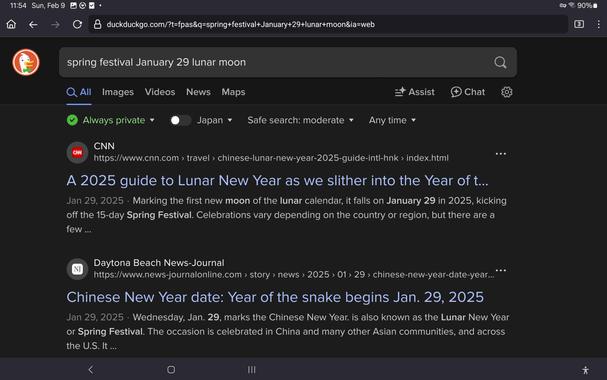This screenshot has width=607, height=380.
Task: Click the CNN favicon icon
Action: (x=77, y=152)
